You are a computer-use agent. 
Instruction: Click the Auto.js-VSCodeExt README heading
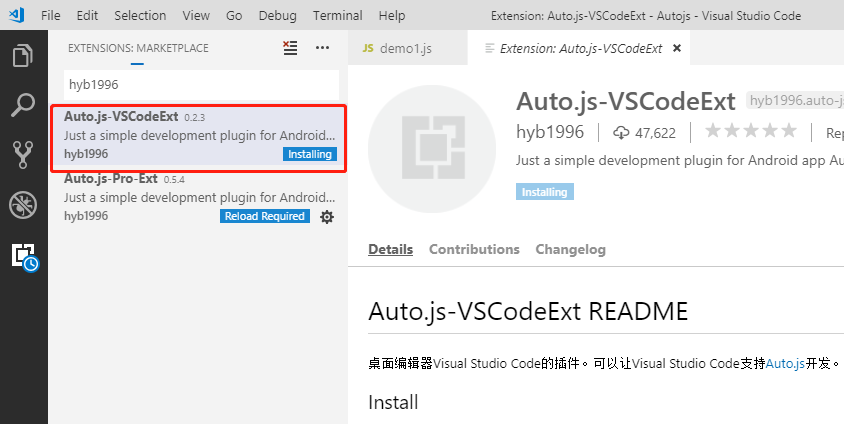point(528,311)
